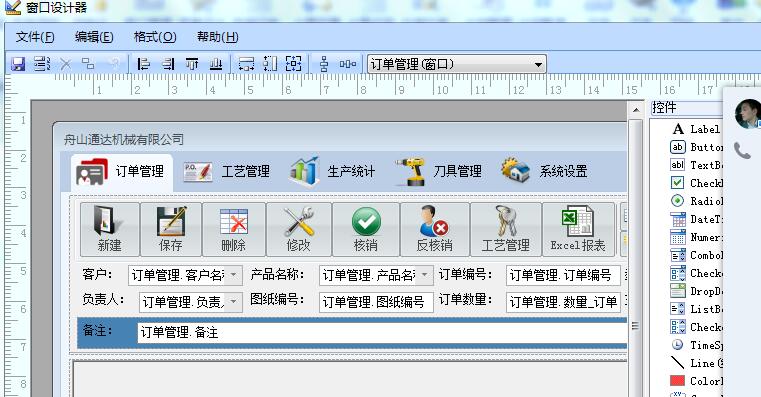Image resolution: width=761 pixels, height=397 pixels.
Task: Switch to the 工艺管理 tab
Action: click(x=226, y=171)
